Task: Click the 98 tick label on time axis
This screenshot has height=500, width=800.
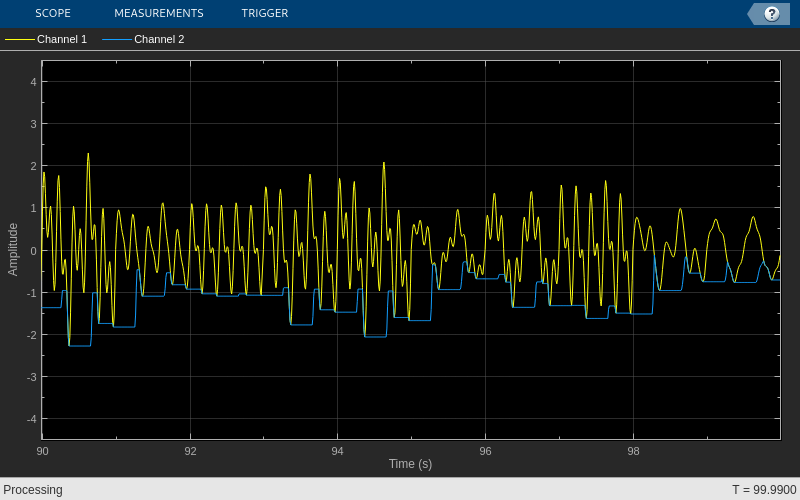Action: point(633,452)
